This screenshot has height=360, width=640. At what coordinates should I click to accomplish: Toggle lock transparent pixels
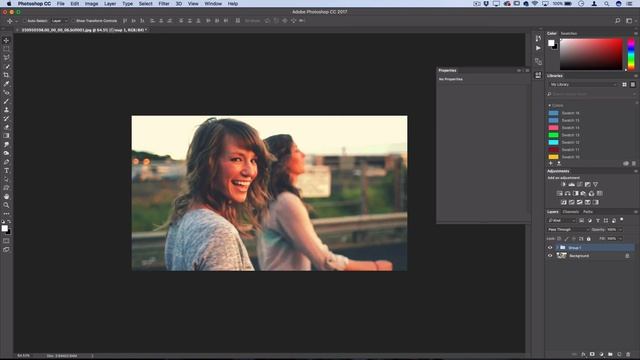pyautogui.click(x=559, y=239)
